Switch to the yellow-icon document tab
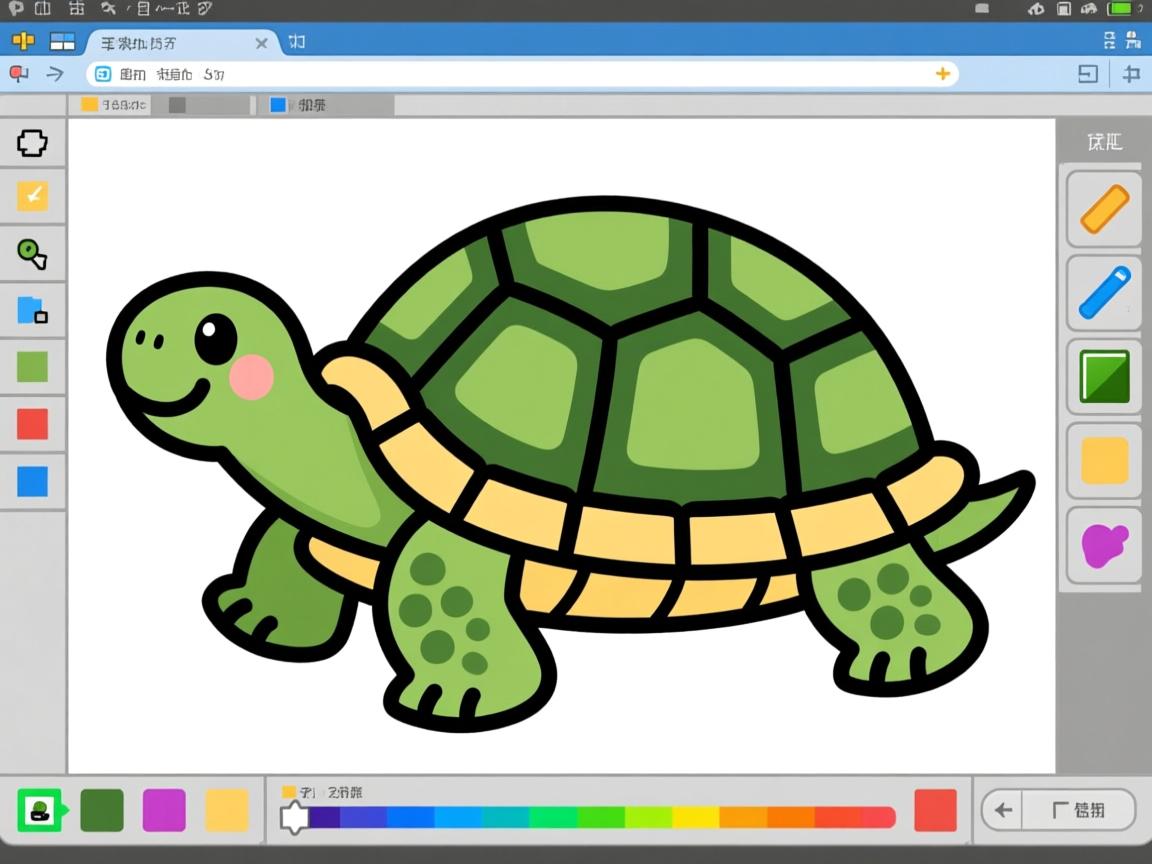 pyautogui.click(x=112, y=105)
